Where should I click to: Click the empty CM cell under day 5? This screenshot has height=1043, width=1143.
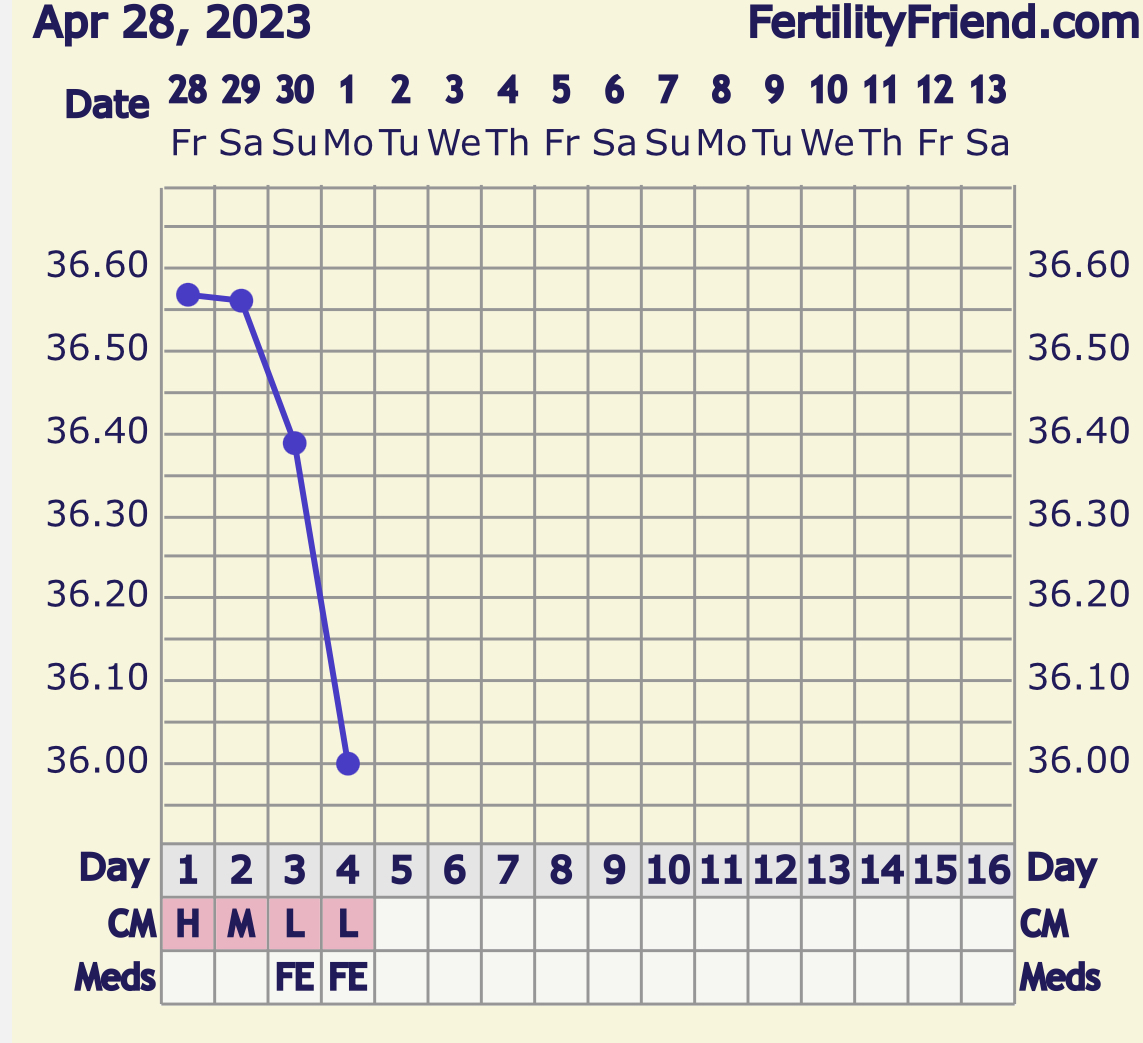pos(401,924)
